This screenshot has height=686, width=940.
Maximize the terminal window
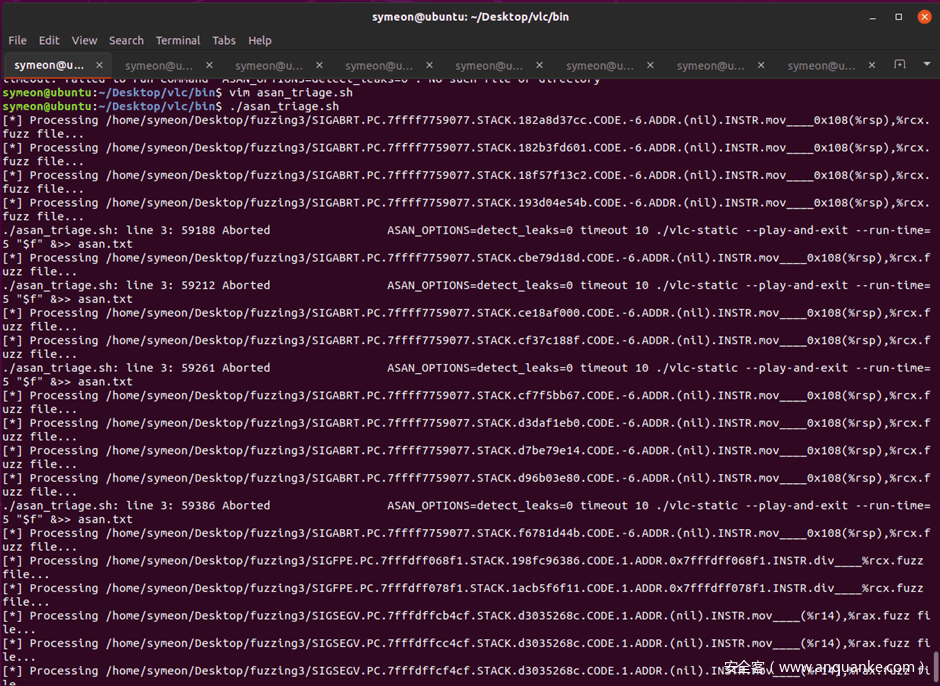click(898, 16)
